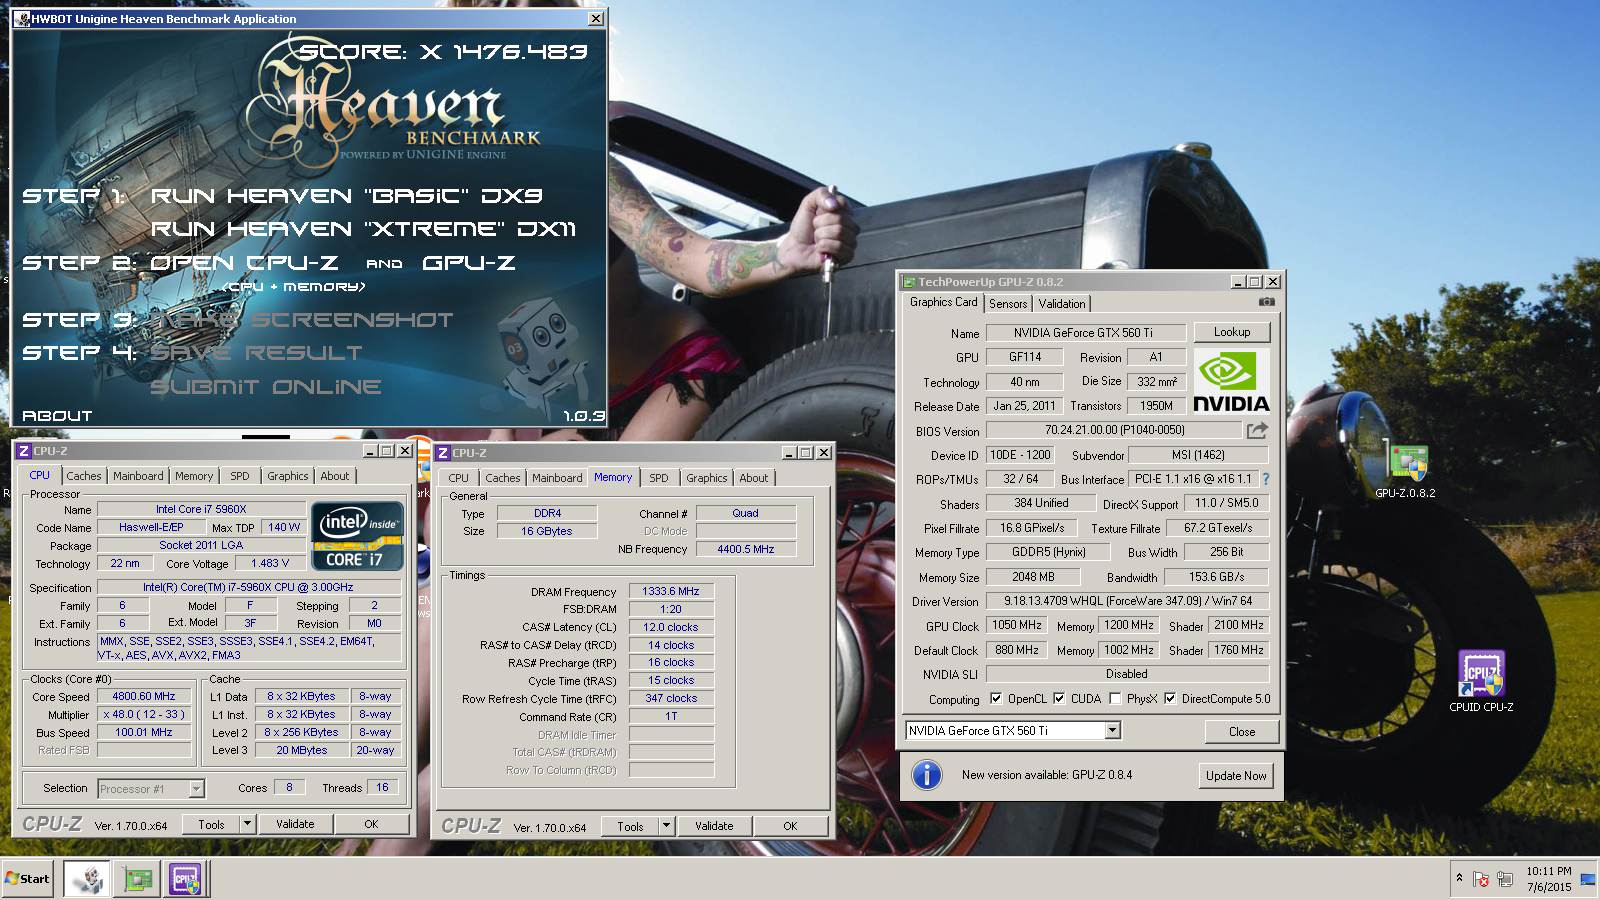Click the BIOS export share icon
This screenshot has height=900, width=1600.
pos(1257,430)
